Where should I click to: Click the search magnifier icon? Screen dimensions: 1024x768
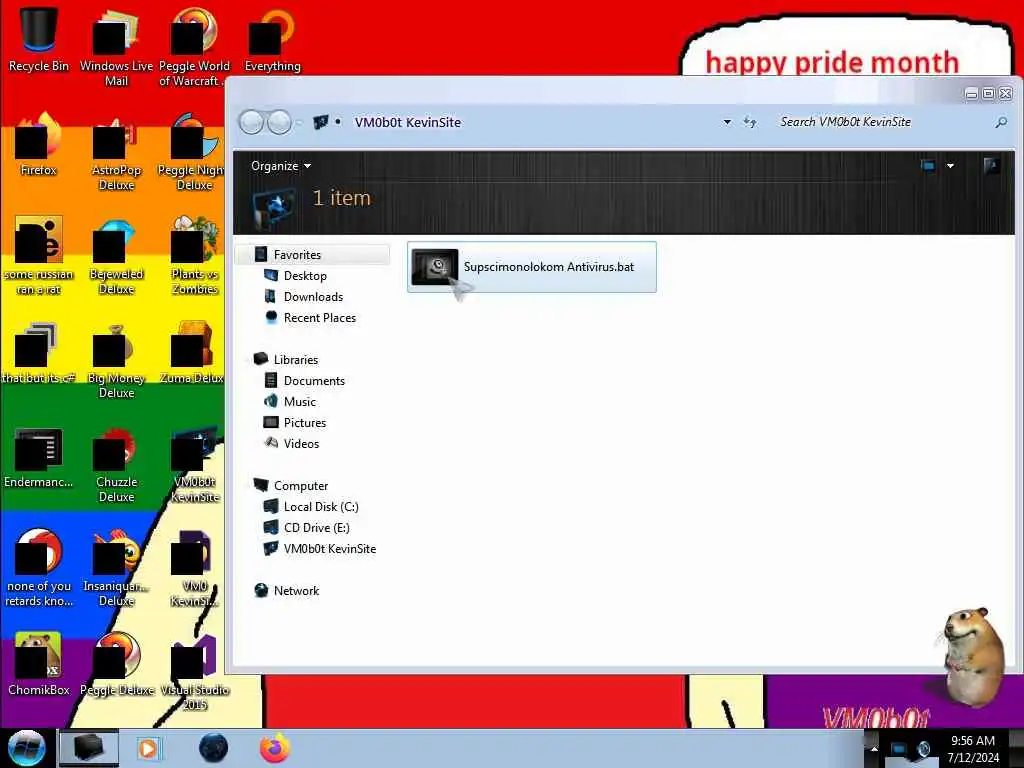[1000, 122]
